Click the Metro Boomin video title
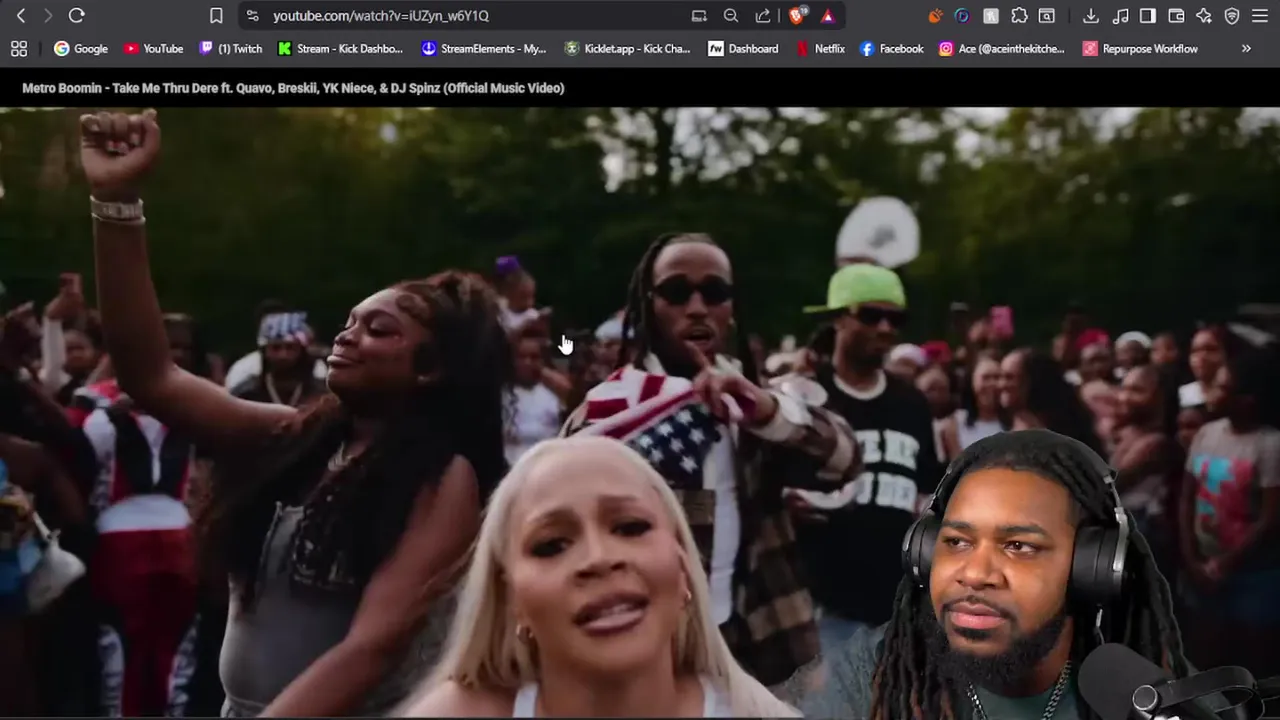1280x720 pixels. [x=293, y=88]
